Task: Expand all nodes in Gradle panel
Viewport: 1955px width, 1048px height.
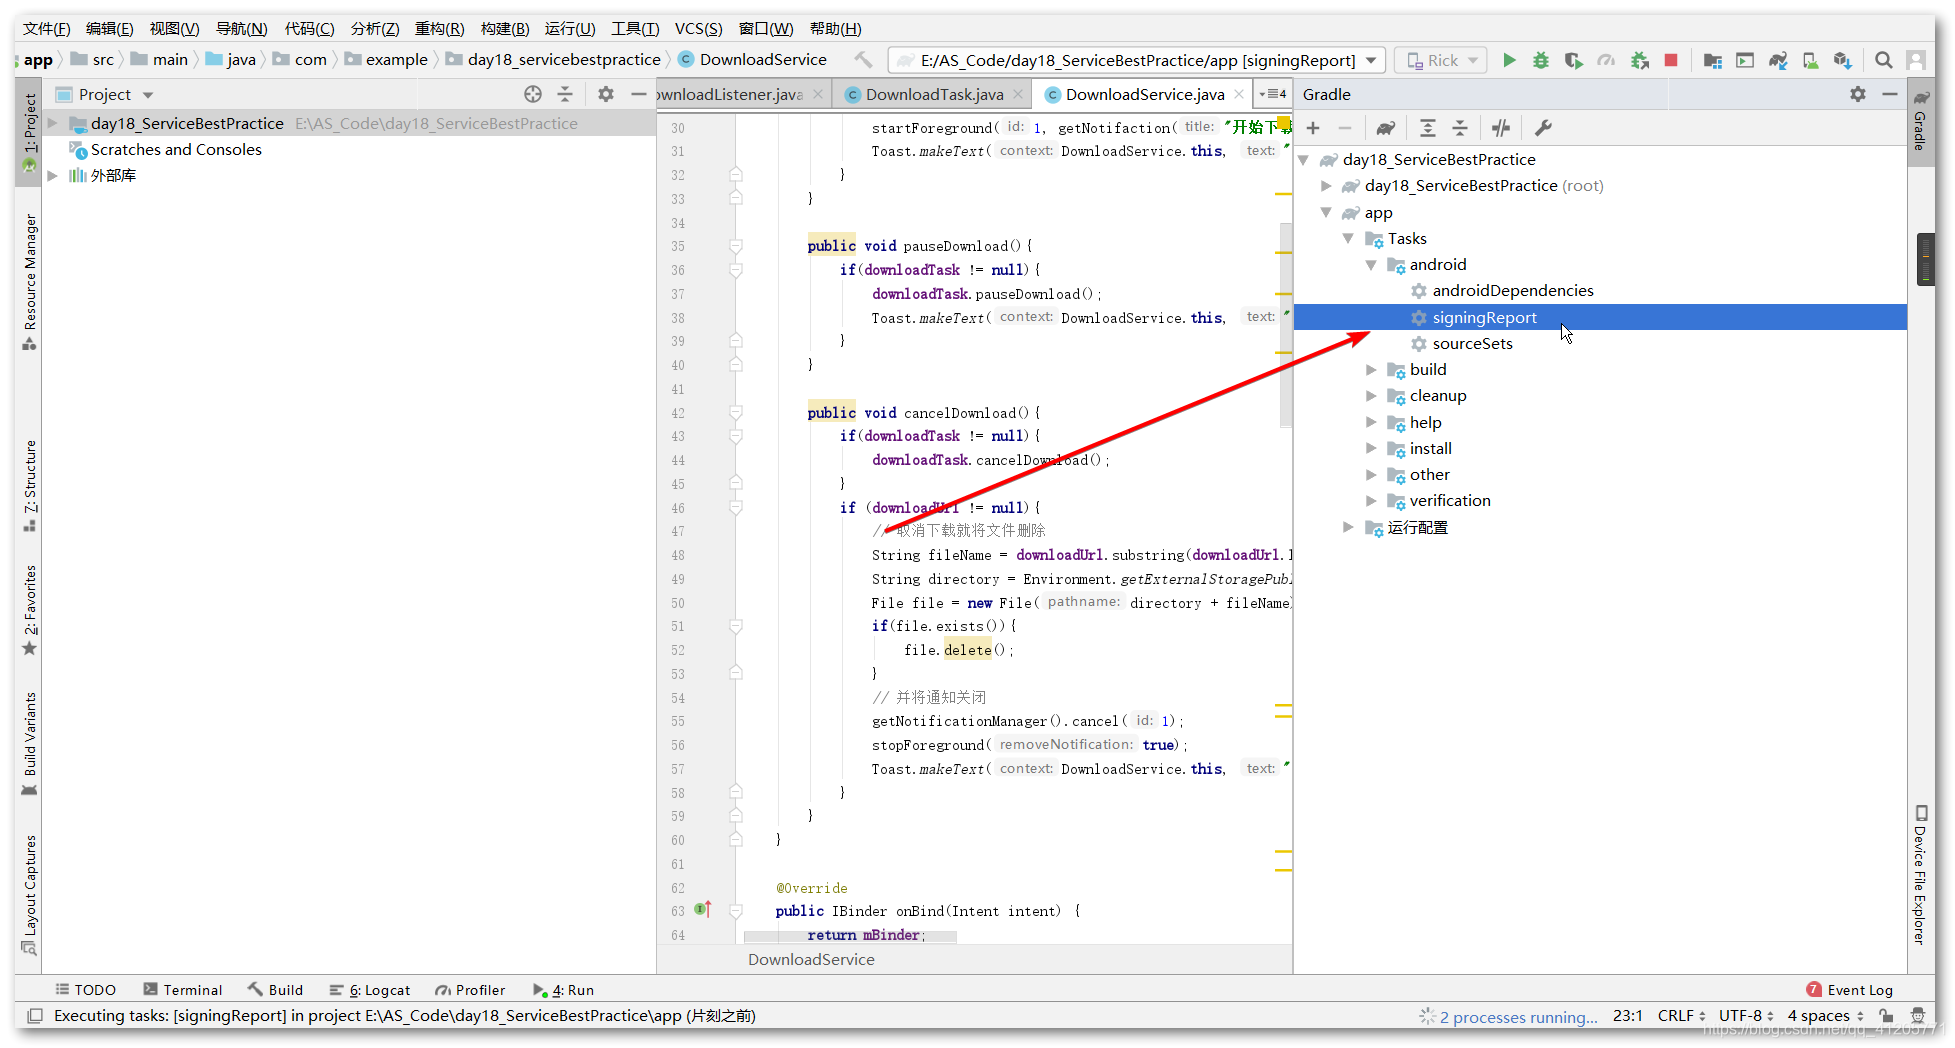Action: click(x=1428, y=128)
